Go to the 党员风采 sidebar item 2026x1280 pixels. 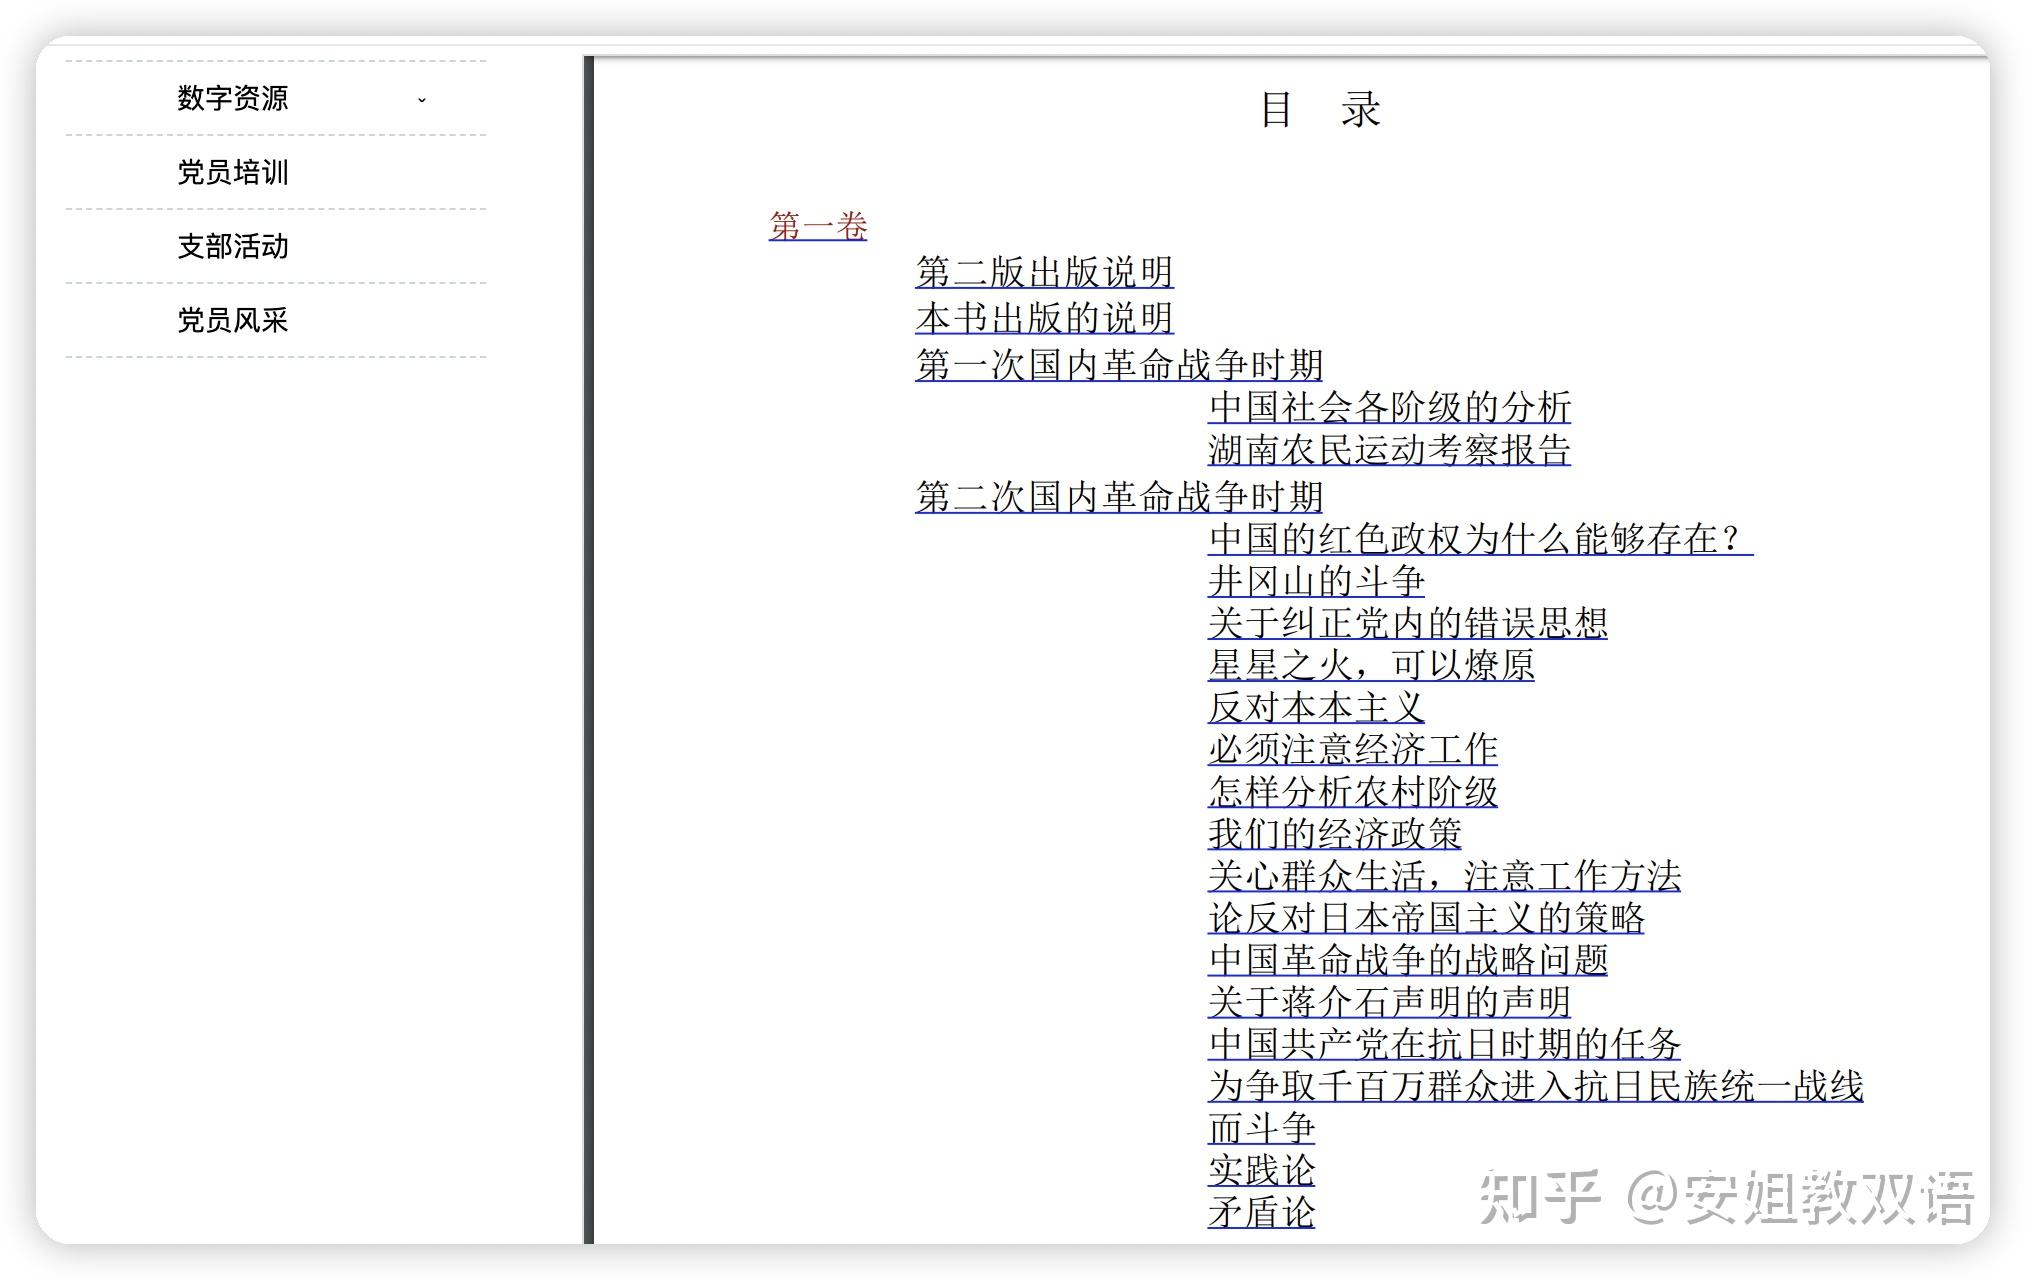coord(232,320)
